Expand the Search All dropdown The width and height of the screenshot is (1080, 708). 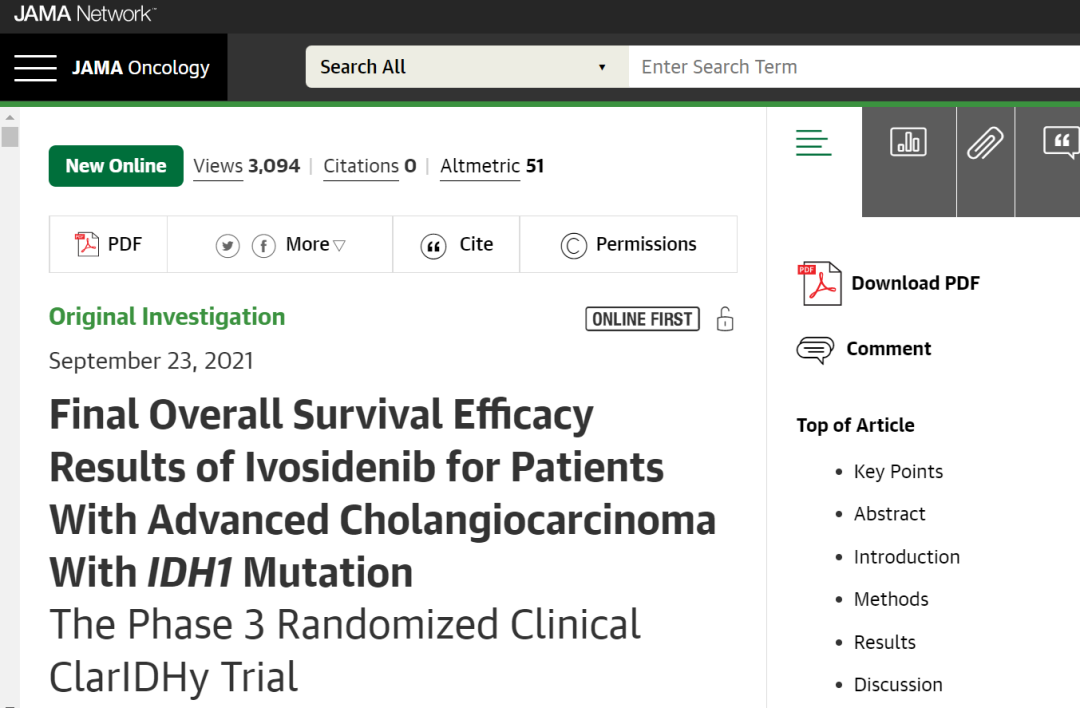(467, 67)
